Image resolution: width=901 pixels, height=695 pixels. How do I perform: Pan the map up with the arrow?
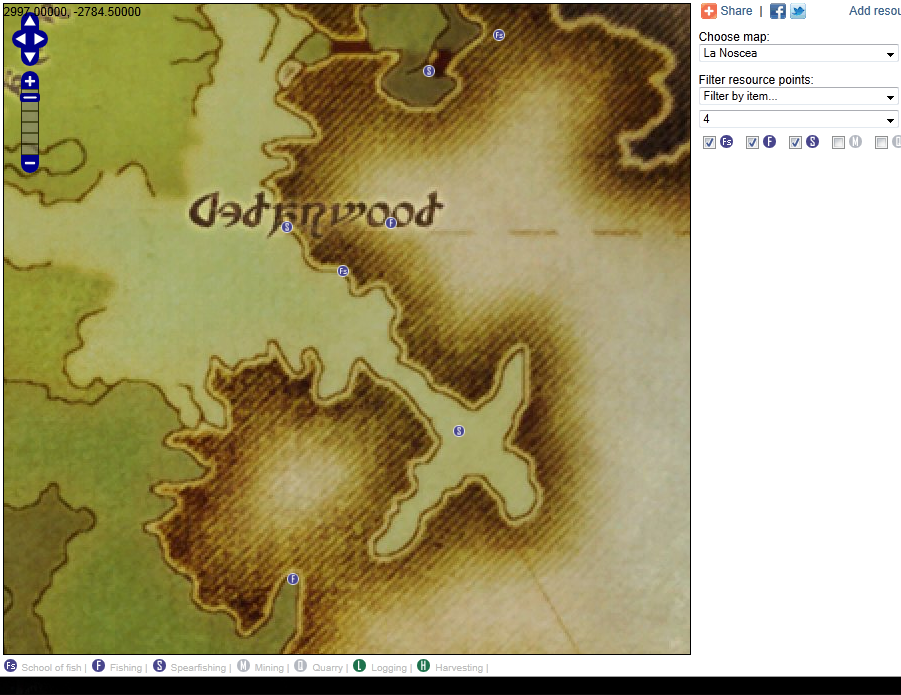pyautogui.click(x=30, y=22)
